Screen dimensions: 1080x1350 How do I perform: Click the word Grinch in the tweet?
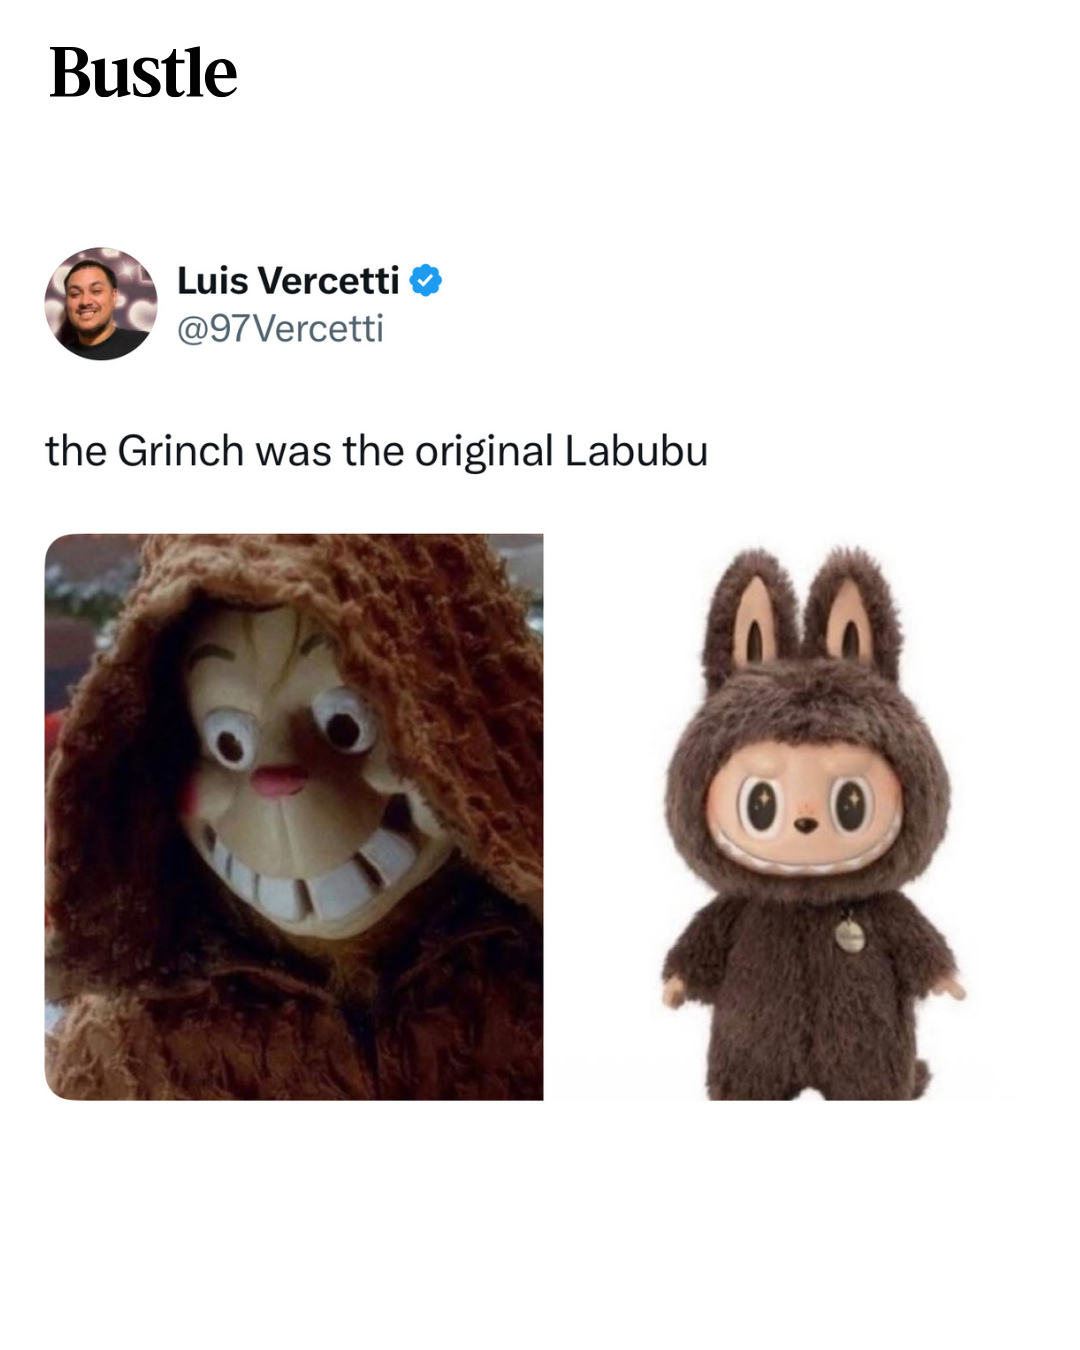pyautogui.click(x=180, y=451)
